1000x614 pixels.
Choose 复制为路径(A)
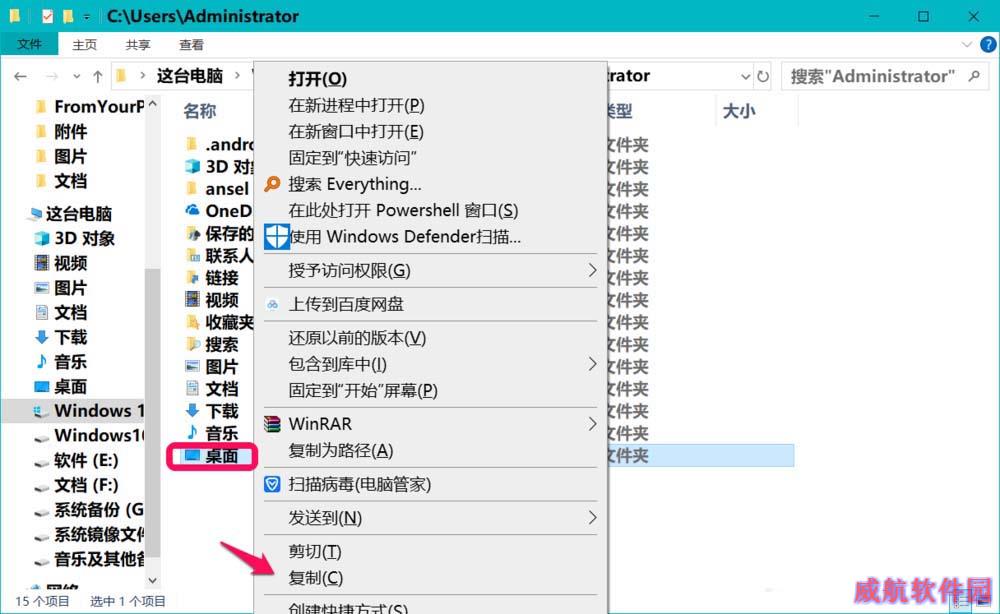point(341,451)
